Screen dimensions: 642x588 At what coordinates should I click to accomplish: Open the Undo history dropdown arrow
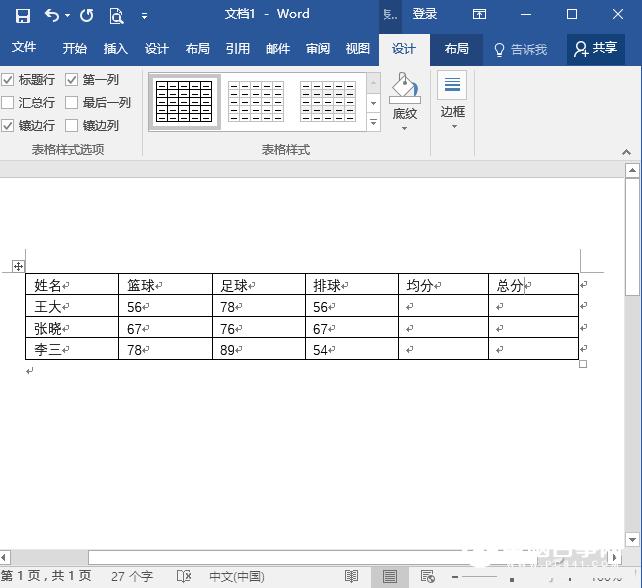click(67, 16)
